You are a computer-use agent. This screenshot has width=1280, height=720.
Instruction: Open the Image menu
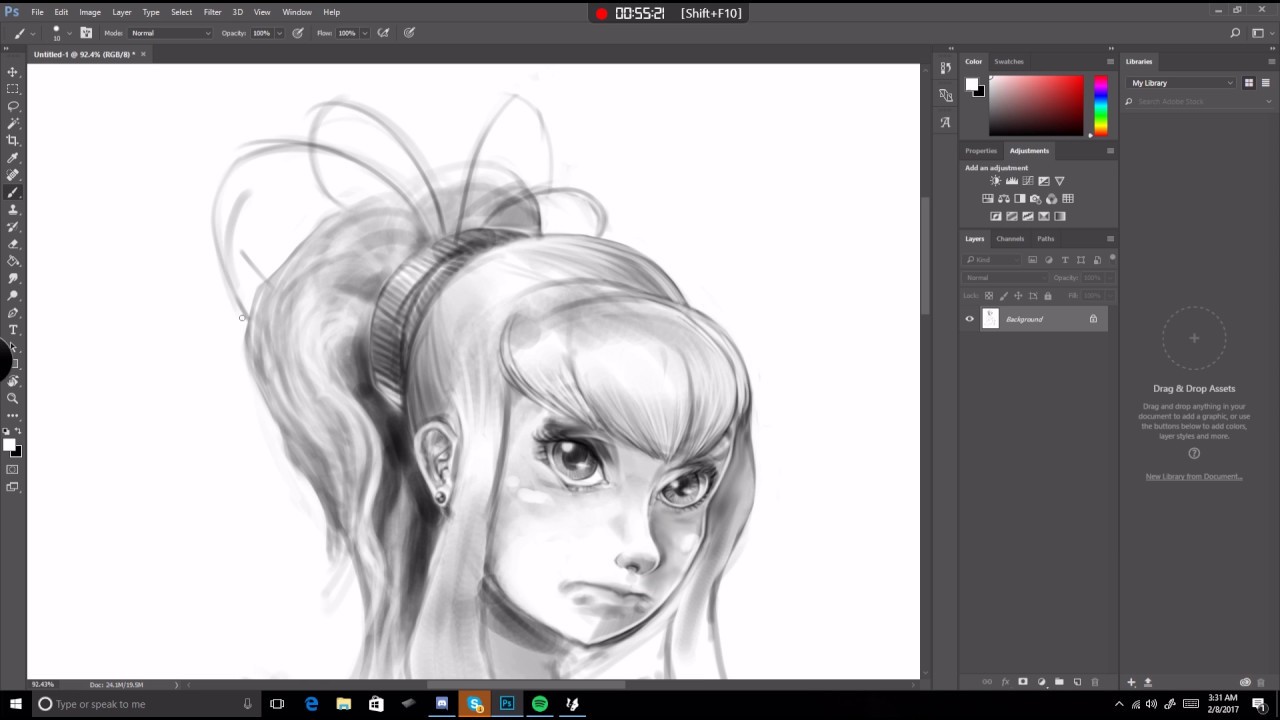click(90, 12)
